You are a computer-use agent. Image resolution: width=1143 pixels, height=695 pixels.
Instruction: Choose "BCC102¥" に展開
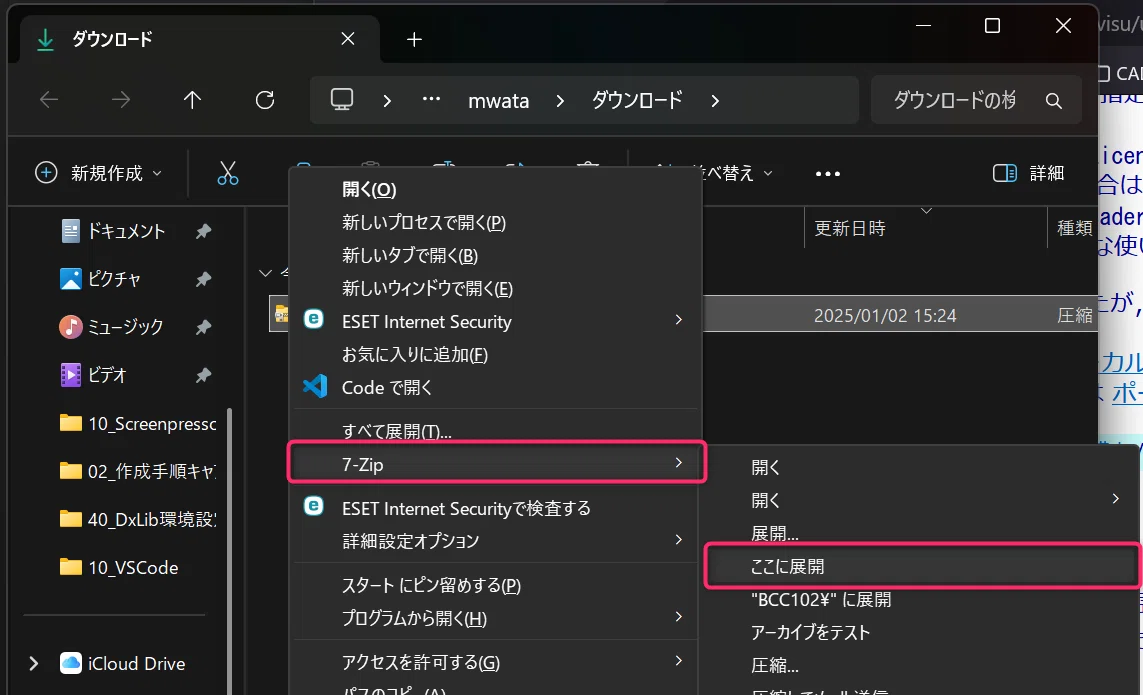click(x=821, y=599)
